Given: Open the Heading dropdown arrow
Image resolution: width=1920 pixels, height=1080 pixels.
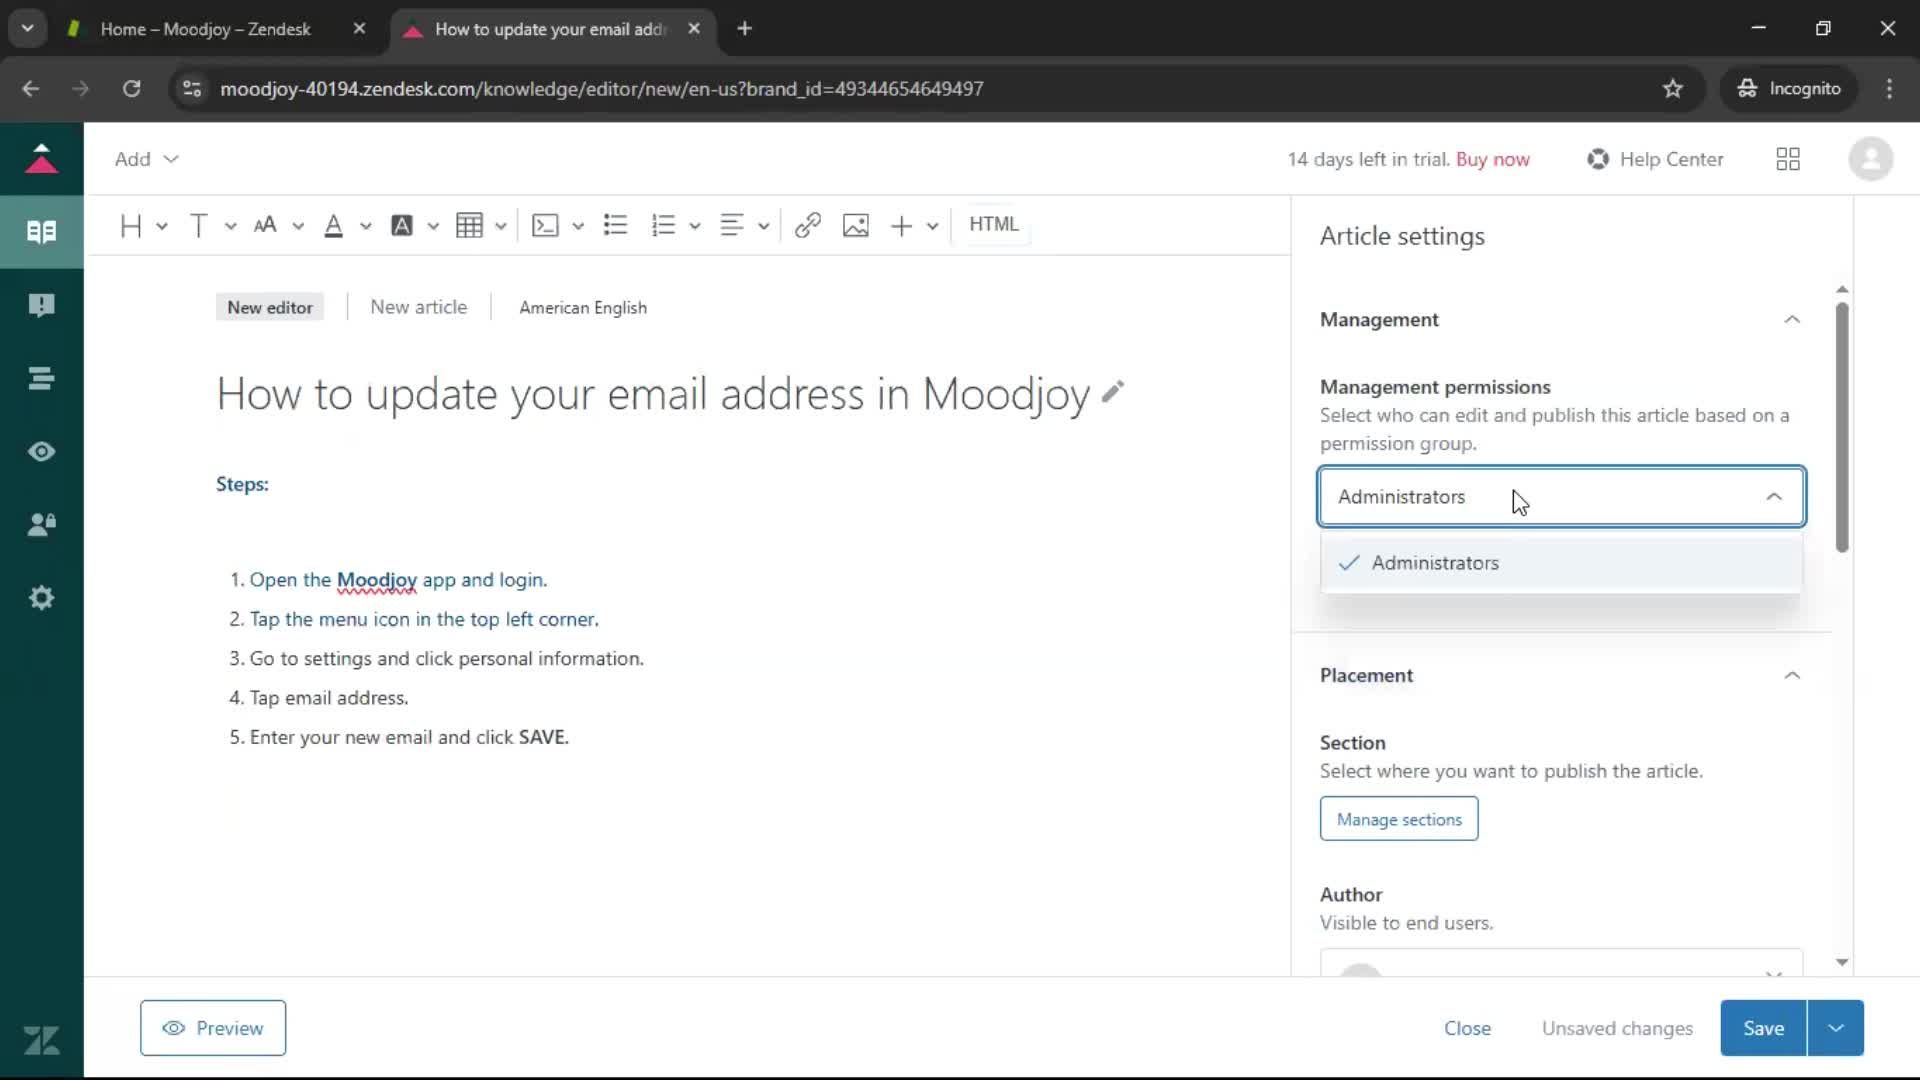Looking at the screenshot, I should [162, 227].
